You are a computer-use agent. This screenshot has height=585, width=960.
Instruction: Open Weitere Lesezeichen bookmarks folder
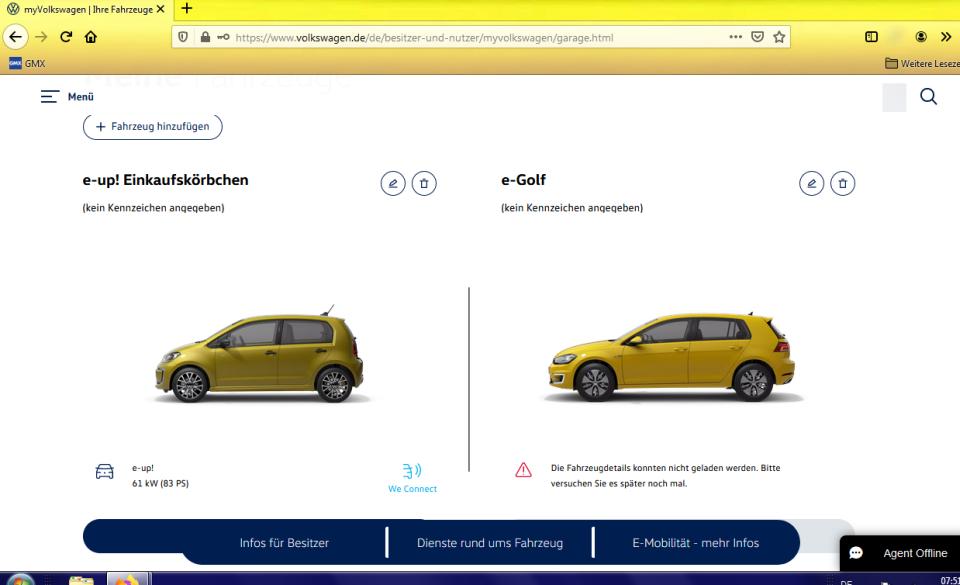click(922, 63)
